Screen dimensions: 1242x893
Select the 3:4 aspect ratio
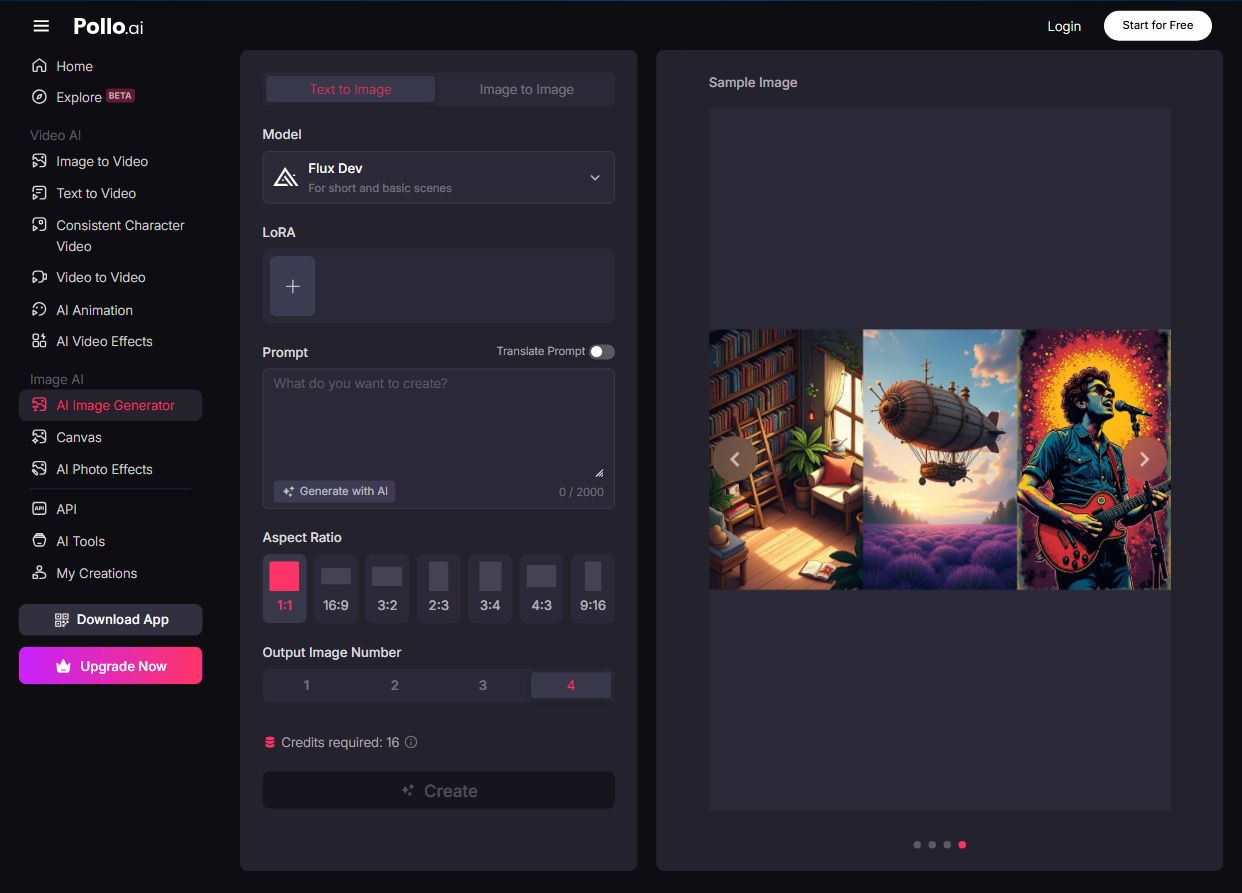coord(490,588)
